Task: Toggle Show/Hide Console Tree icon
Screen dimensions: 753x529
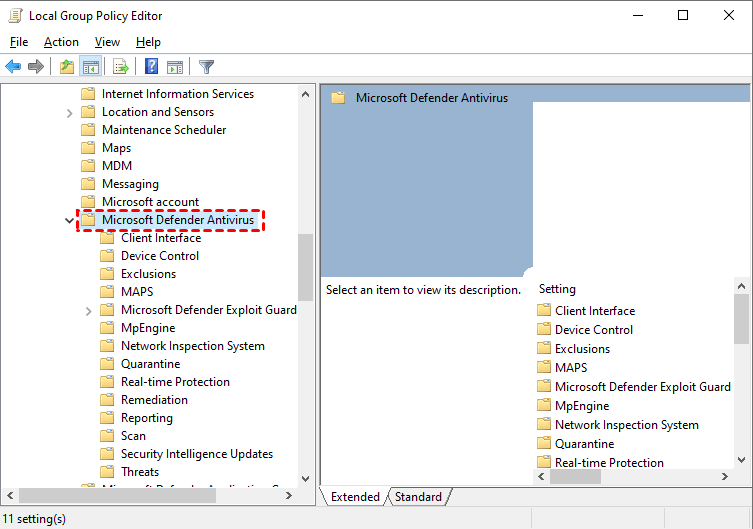Action: click(x=91, y=66)
